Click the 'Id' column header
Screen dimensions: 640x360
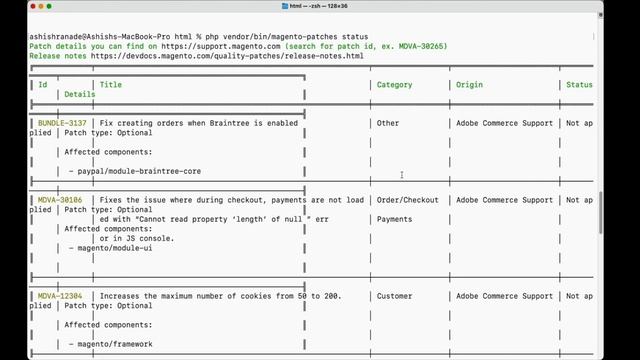[43, 84]
